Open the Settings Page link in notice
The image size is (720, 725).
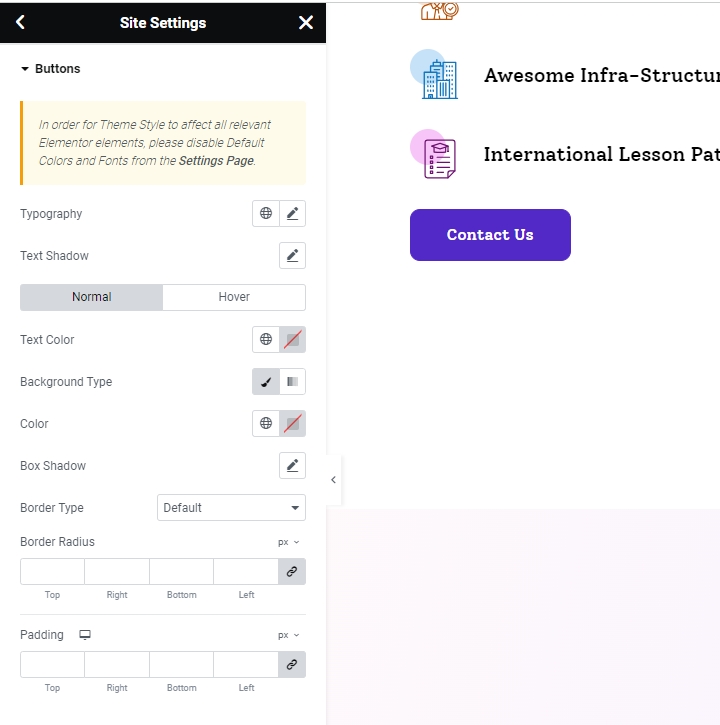(x=216, y=161)
